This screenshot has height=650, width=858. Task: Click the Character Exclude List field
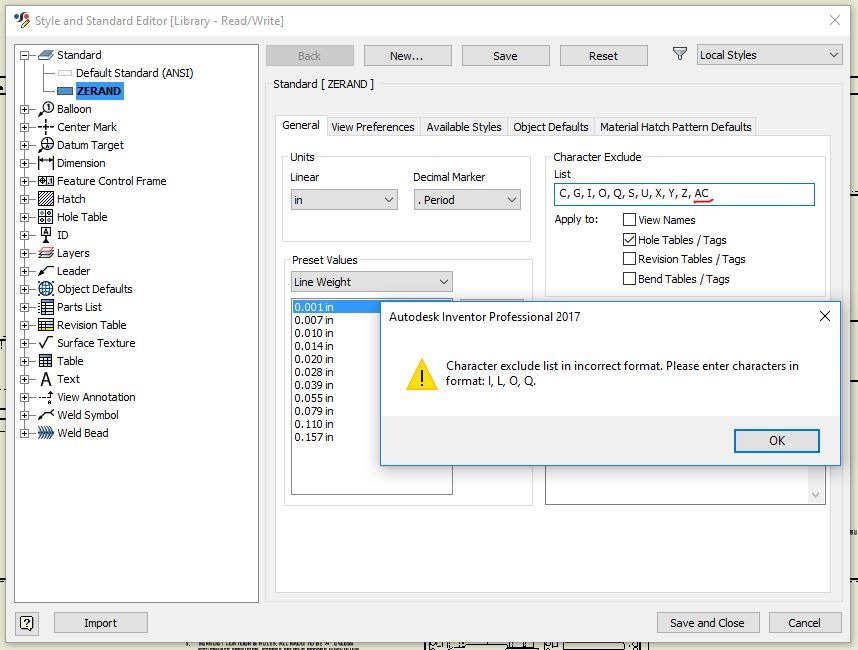click(x=684, y=194)
